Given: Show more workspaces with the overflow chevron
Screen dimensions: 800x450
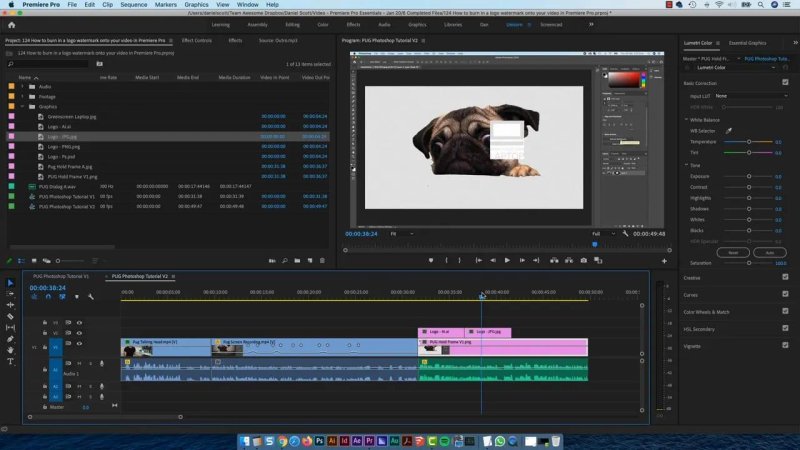Looking at the screenshot, I should 591,24.
